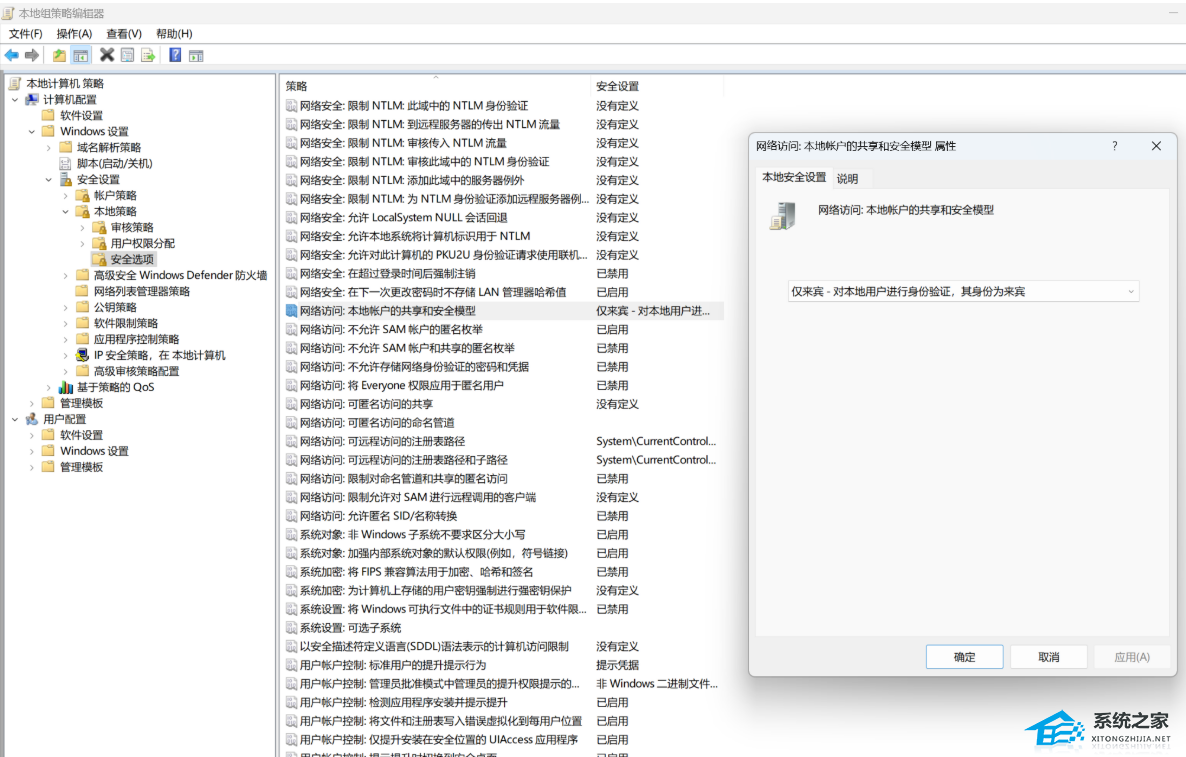Click the Export List toolbar icon
Screen dimensions: 1186x757
coord(147,55)
